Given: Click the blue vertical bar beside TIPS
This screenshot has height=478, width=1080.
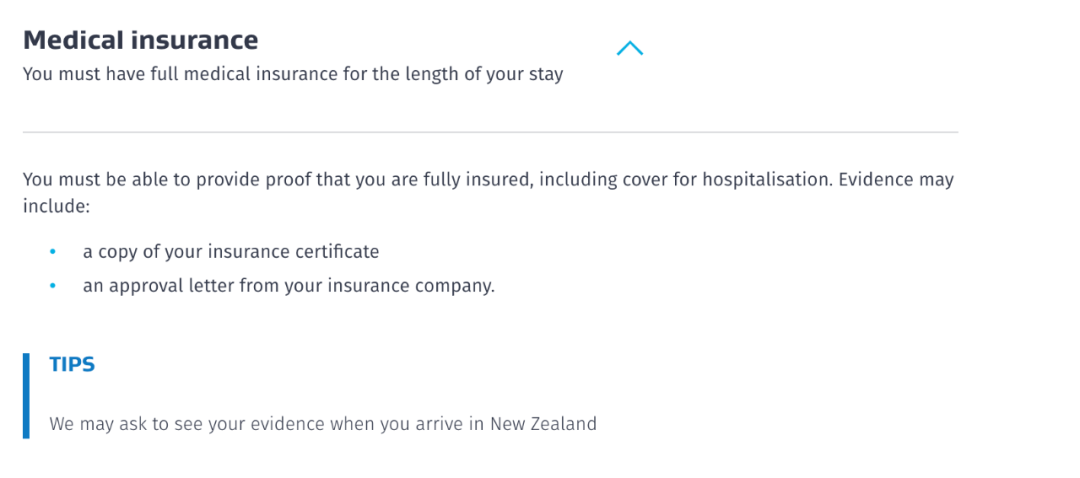Looking at the screenshot, I should click(x=26, y=395).
